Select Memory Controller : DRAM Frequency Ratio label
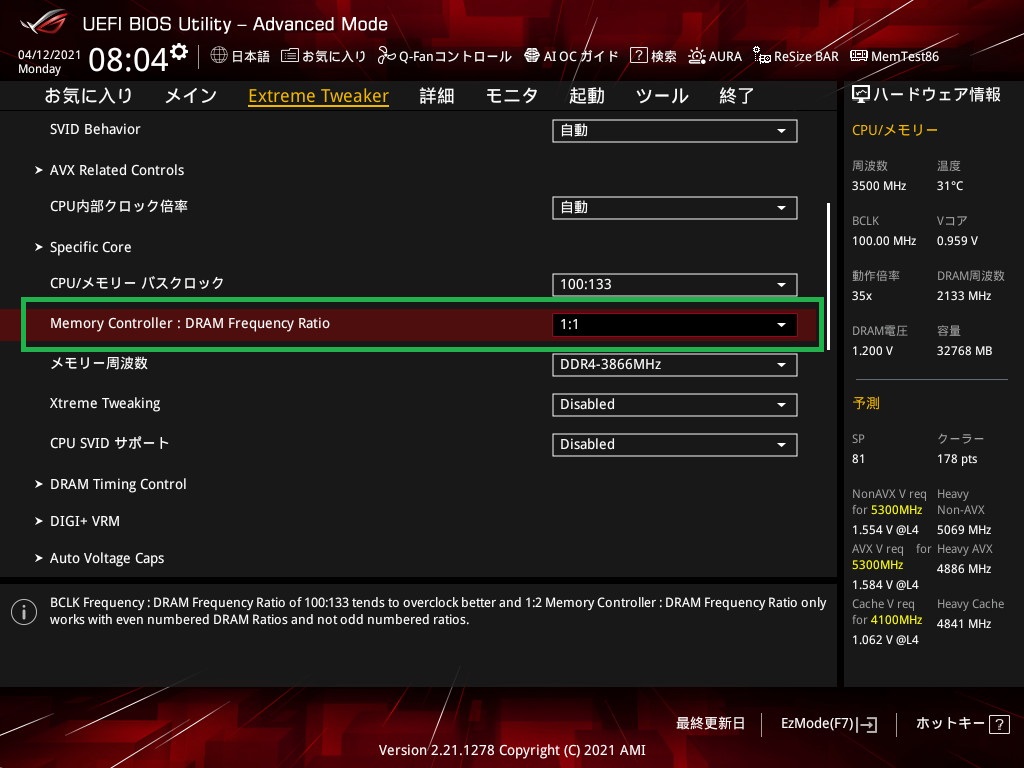The width and height of the screenshot is (1024, 768). tap(190, 323)
